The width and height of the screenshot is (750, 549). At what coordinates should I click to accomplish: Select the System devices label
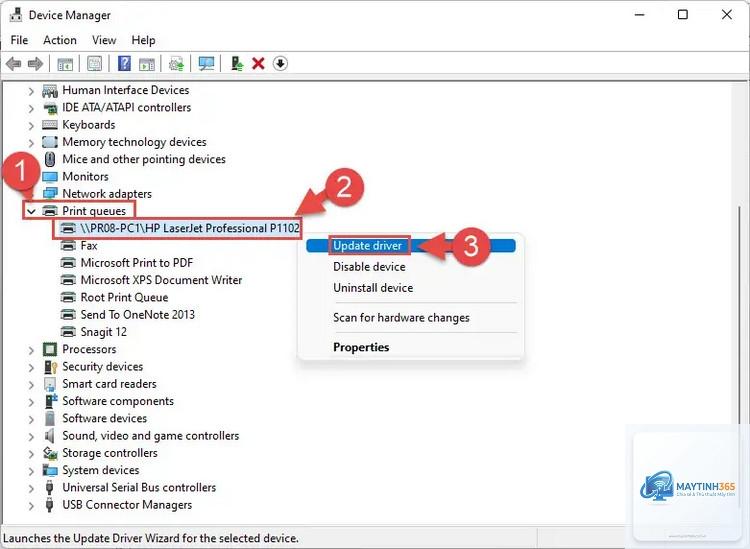tap(101, 470)
